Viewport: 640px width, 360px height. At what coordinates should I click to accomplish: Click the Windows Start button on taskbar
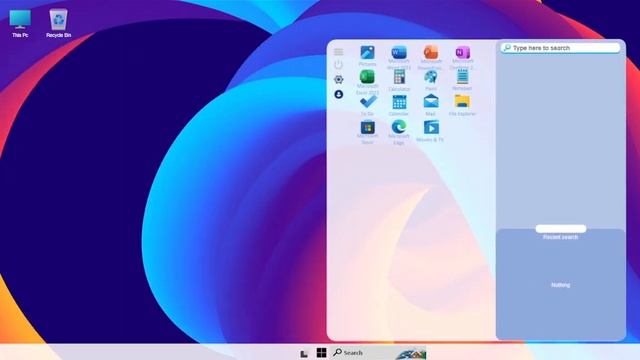click(x=321, y=353)
